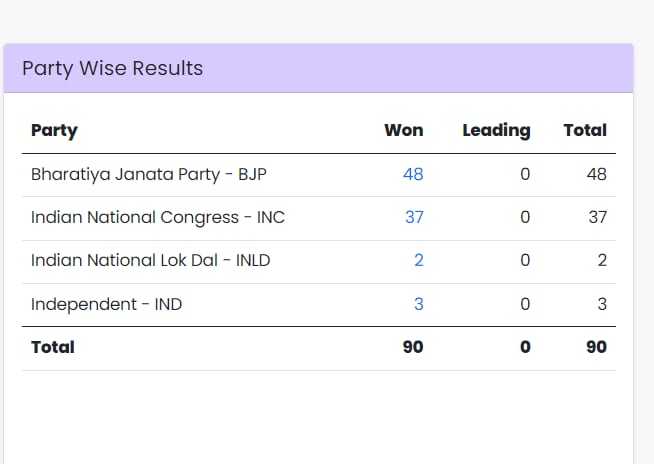Click the Leading value in the INLD row

click(525, 260)
